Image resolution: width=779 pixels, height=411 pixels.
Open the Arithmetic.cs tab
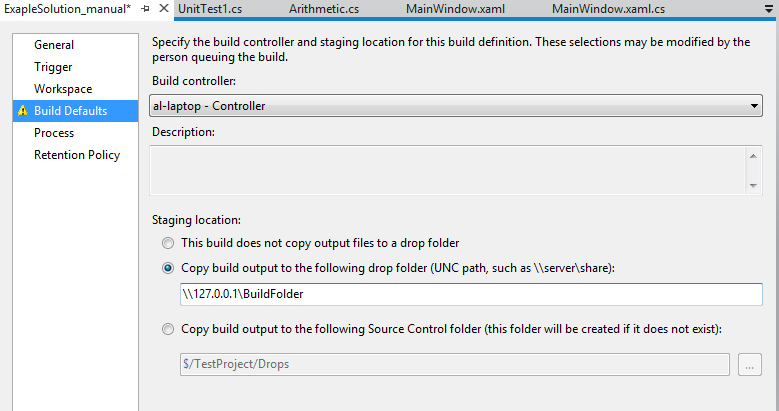(x=323, y=9)
